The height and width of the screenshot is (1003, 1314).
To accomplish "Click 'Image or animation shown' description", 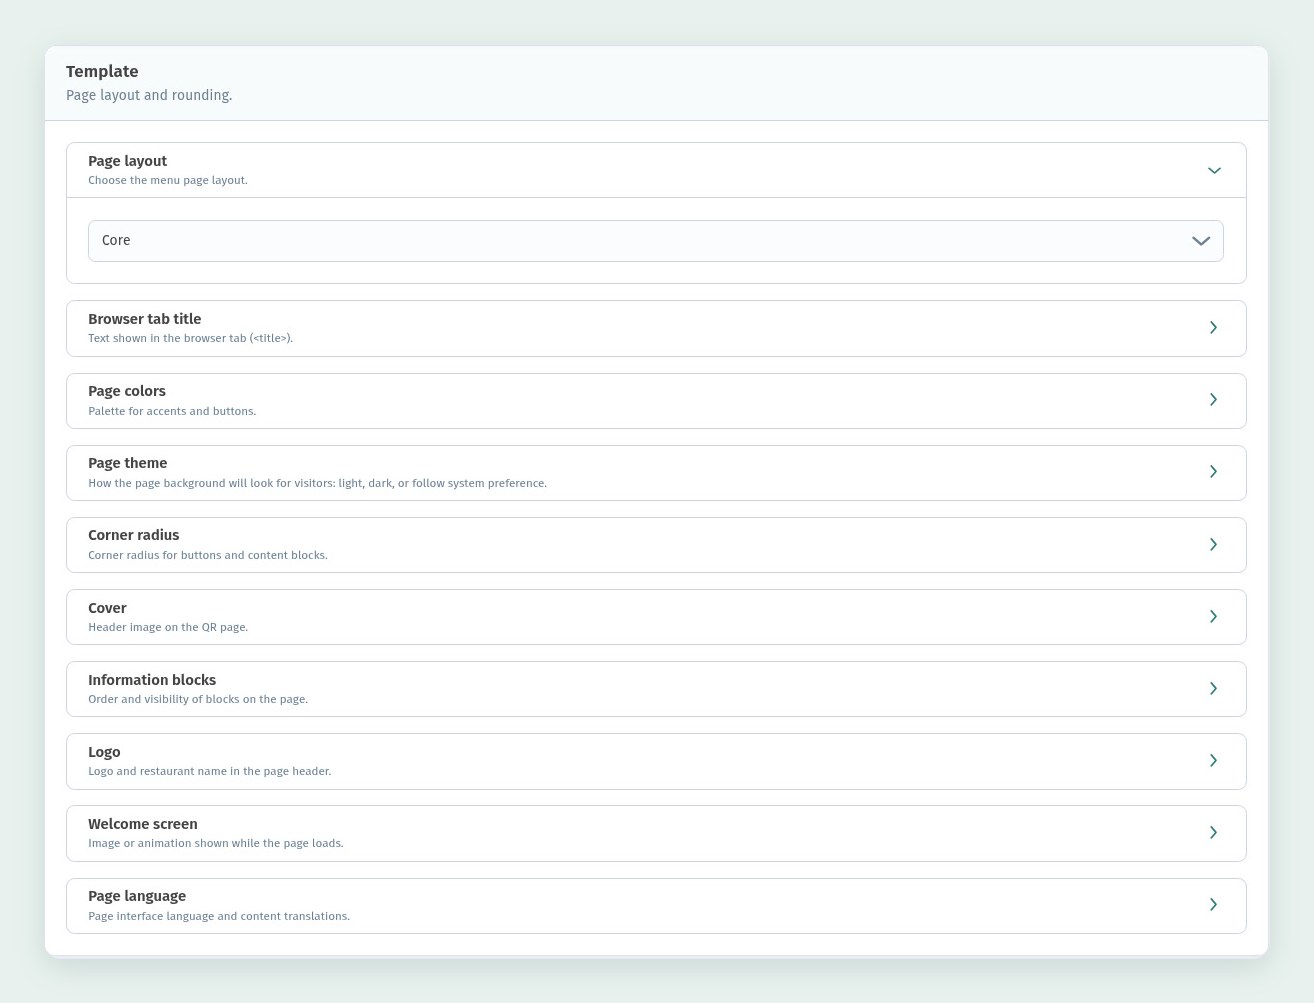I will pos(216,843).
